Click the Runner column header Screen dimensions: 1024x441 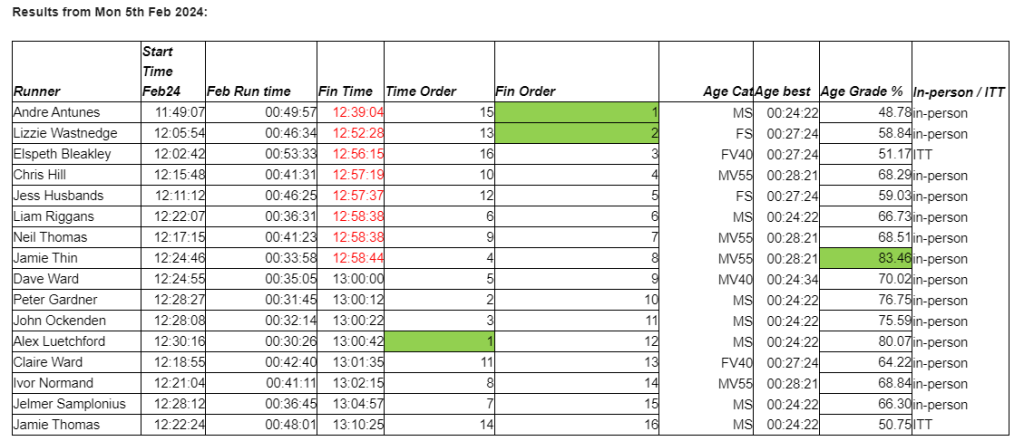click(38, 91)
